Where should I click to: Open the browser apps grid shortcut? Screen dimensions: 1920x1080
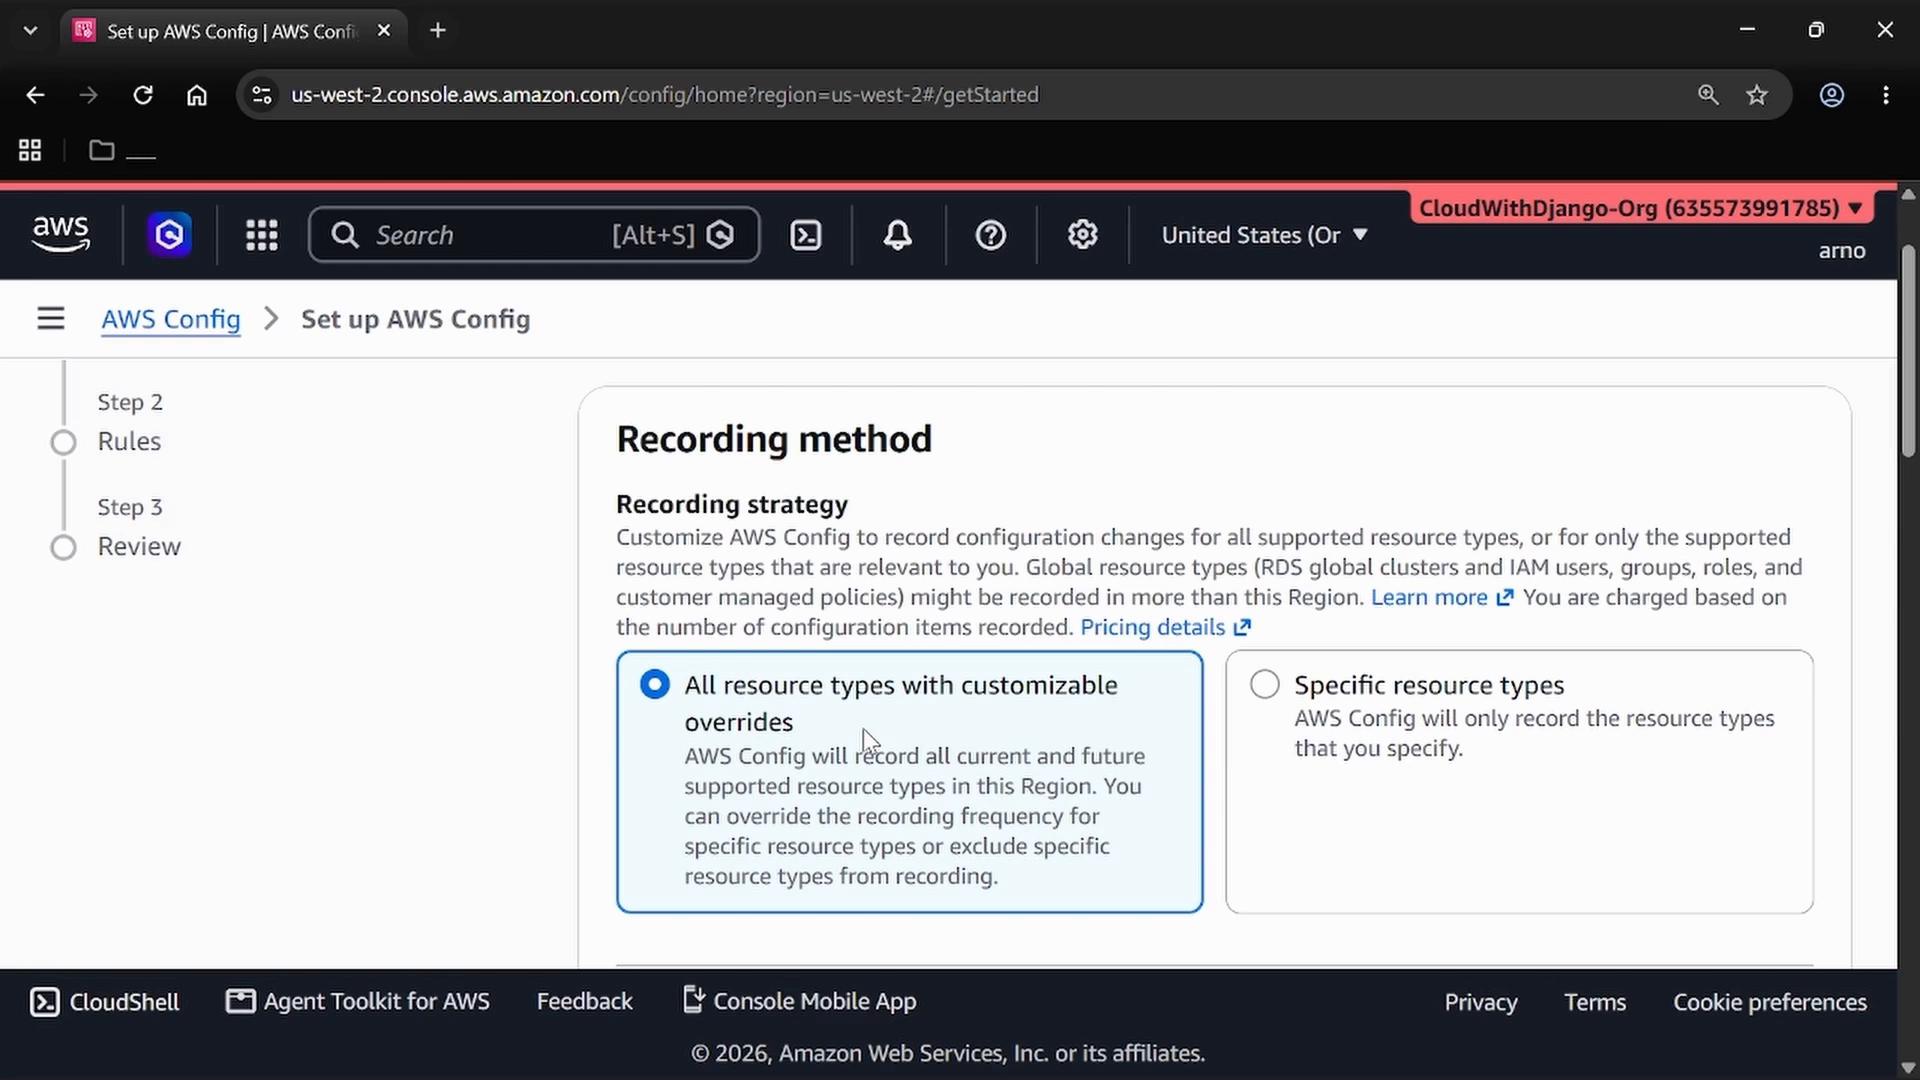pos(30,150)
